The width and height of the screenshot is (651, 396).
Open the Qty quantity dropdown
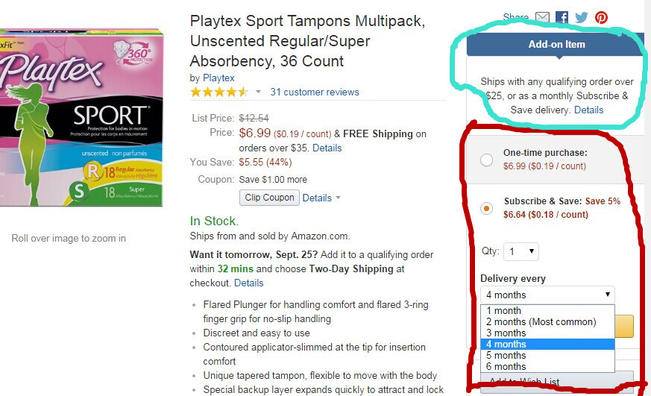[x=521, y=252]
